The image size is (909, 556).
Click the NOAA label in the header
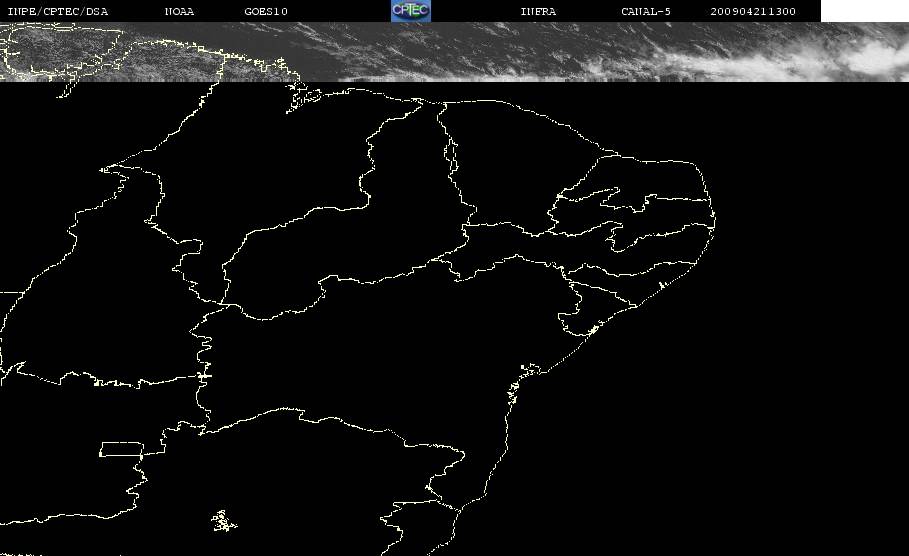[179, 12]
